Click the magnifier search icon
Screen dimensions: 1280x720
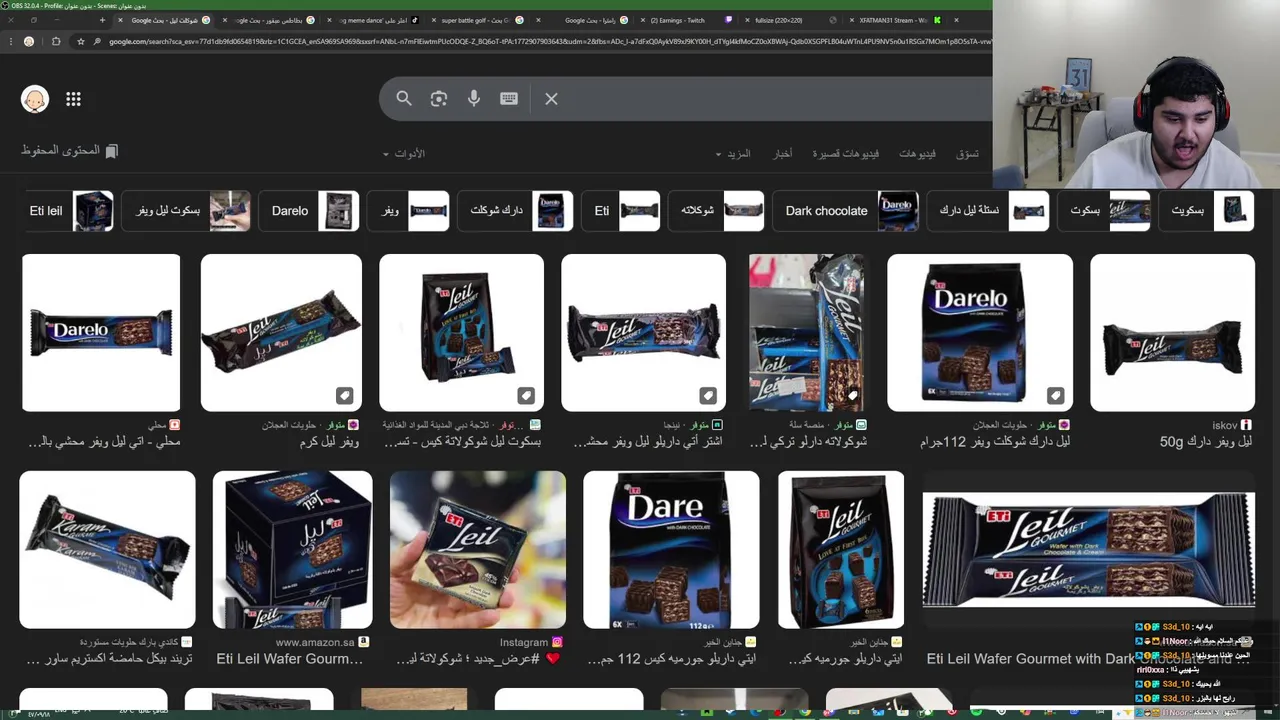pos(404,99)
